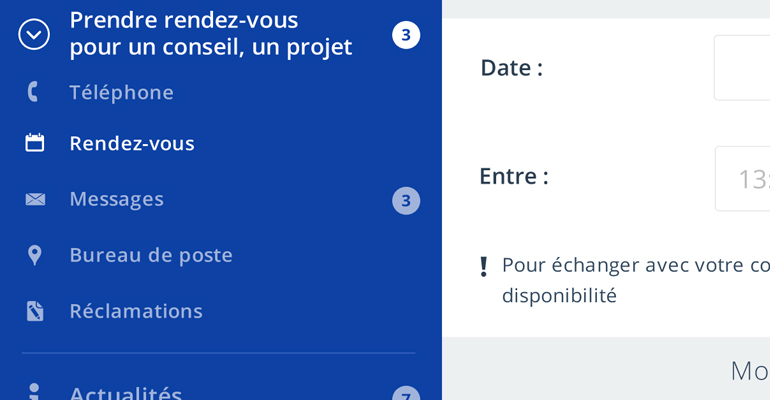Viewport: 770px width, 400px height.
Task: Open the Réclamations section
Action: pyautogui.click(x=136, y=311)
